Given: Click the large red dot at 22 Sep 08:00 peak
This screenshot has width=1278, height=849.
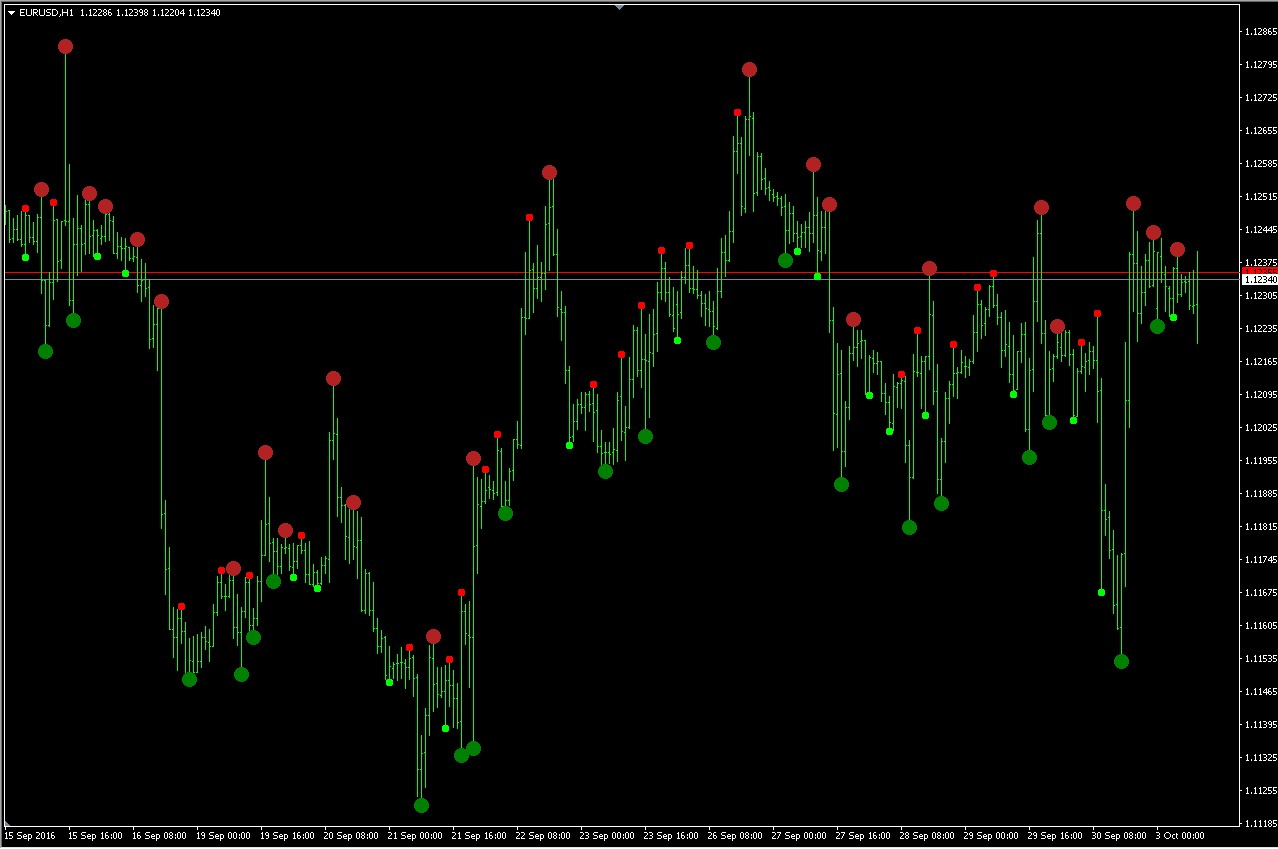Looking at the screenshot, I should pyautogui.click(x=549, y=172).
